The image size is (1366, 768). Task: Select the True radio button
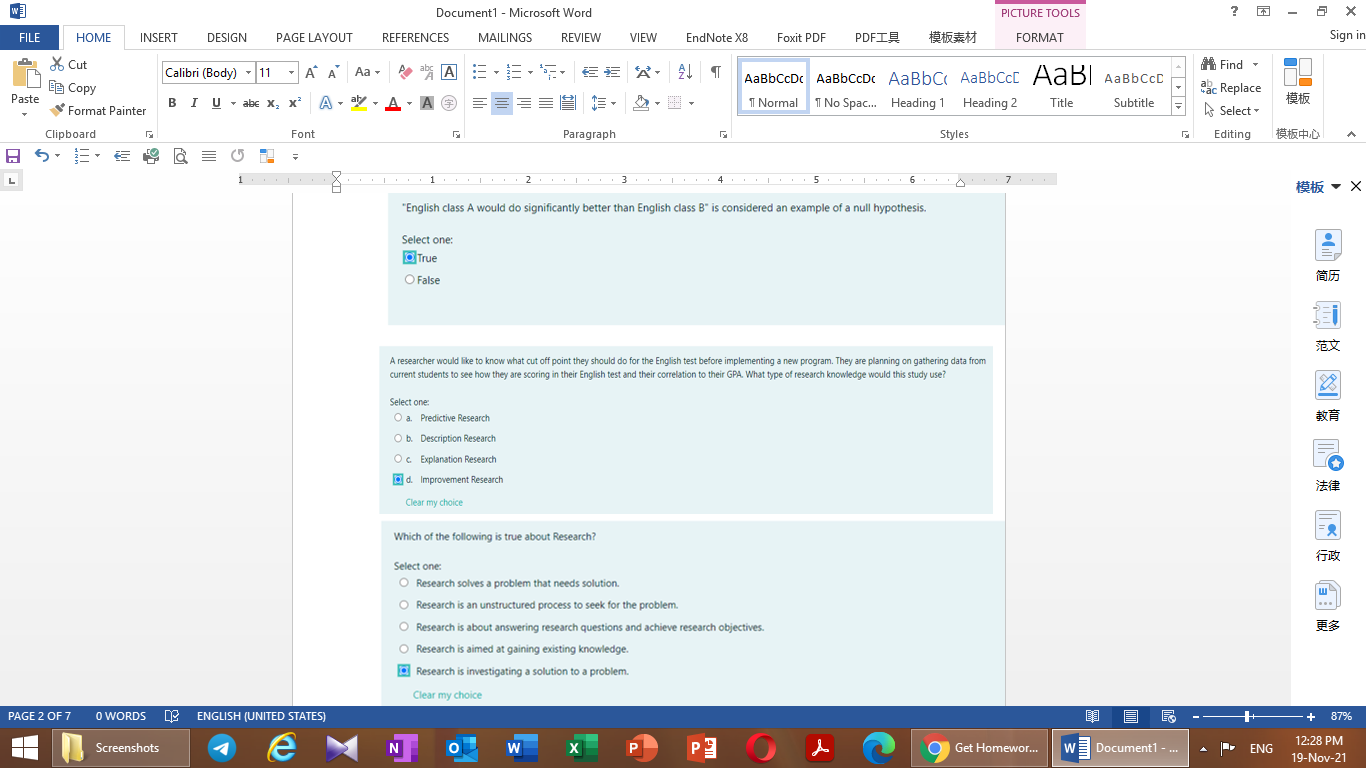click(409, 257)
